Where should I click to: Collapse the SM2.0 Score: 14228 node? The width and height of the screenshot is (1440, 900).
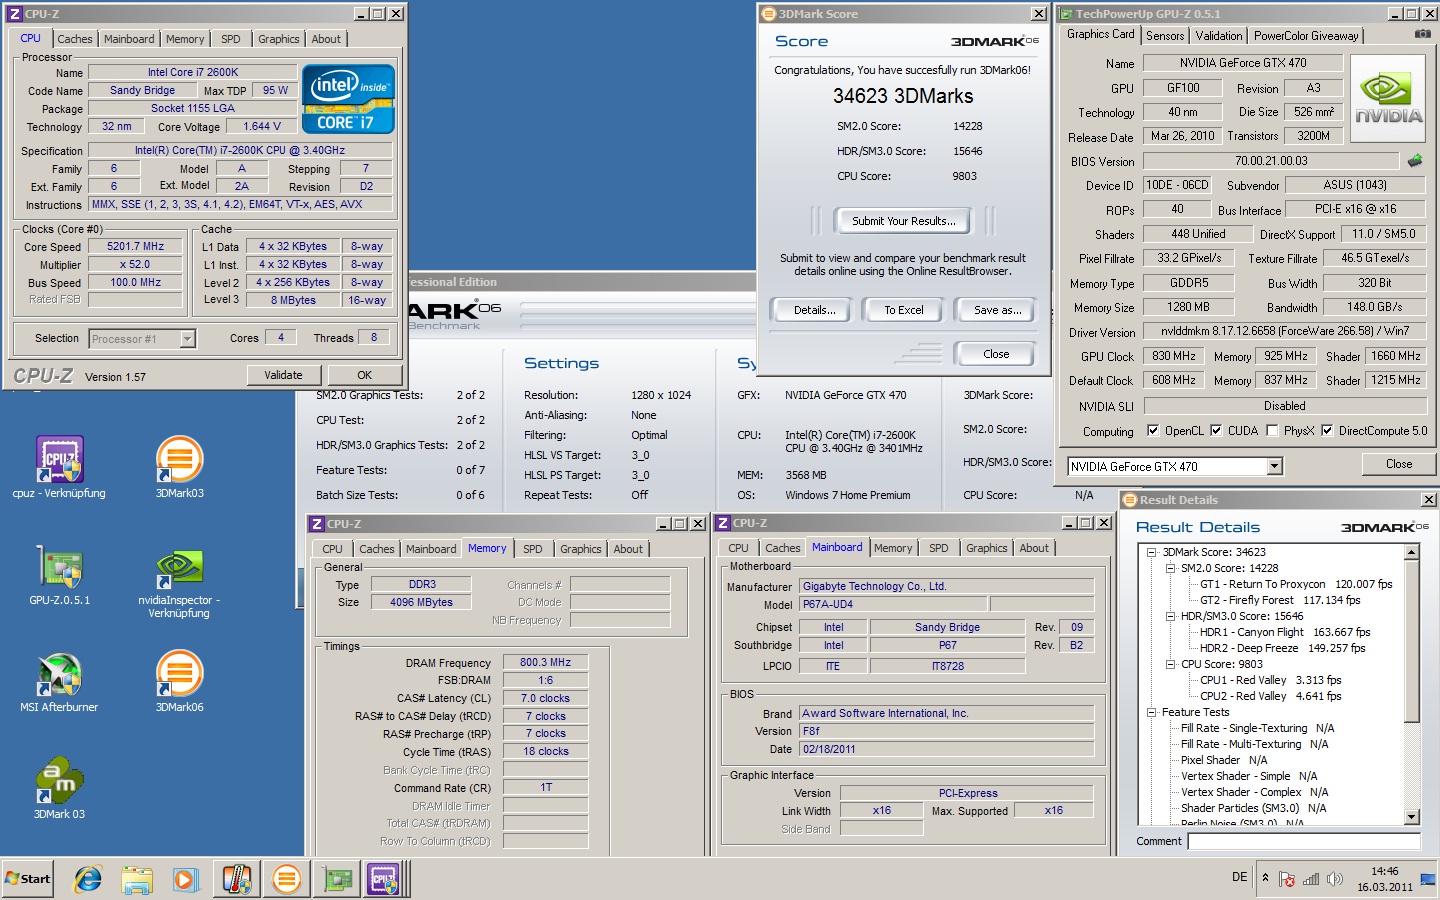(x=1170, y=568)
